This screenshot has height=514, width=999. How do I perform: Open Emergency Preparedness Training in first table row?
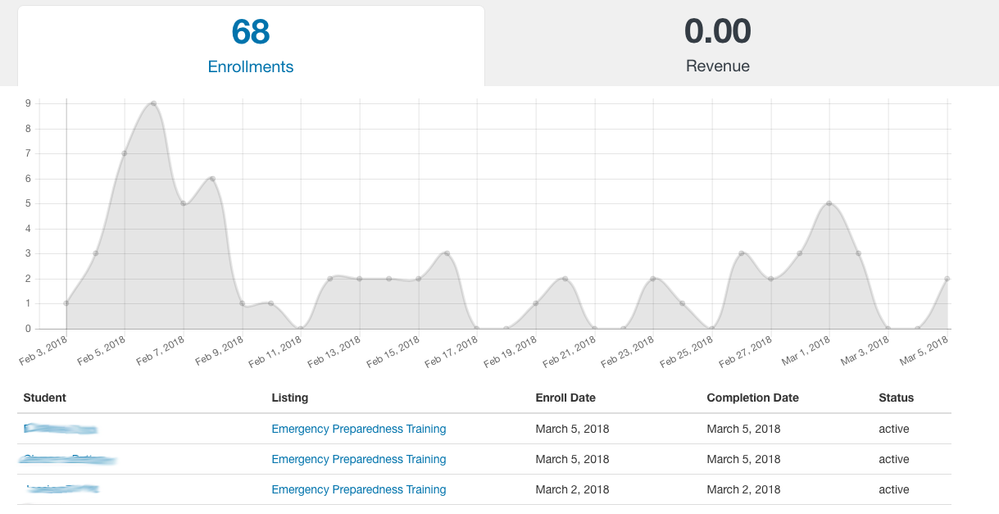pos(358,429)
